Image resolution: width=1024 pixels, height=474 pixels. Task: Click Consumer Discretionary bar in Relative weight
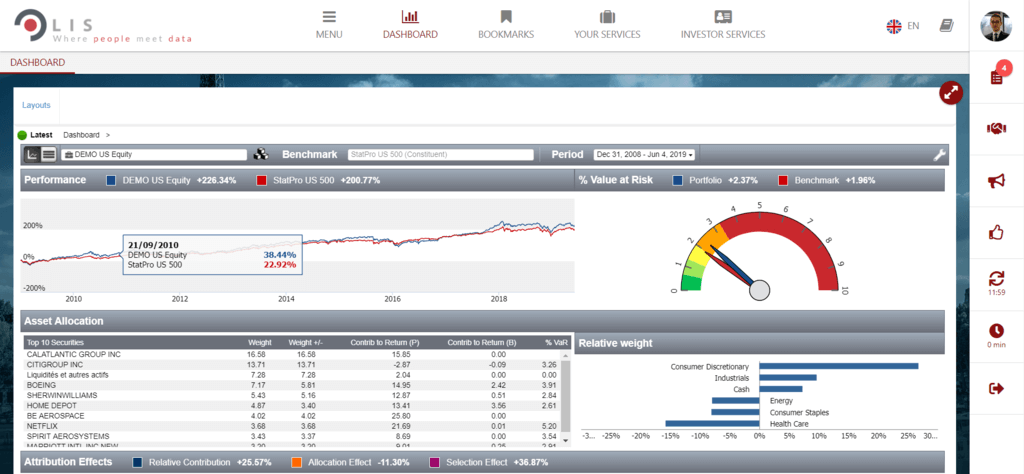pos(839,366)
